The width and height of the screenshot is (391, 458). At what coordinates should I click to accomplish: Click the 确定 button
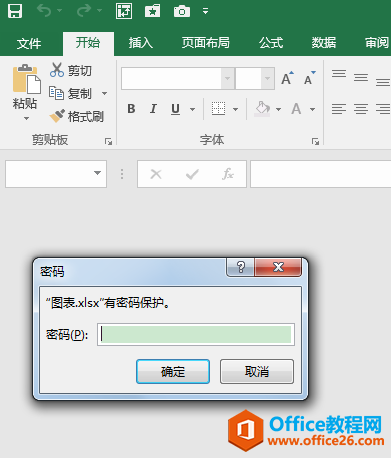click(x=173, y=371)
